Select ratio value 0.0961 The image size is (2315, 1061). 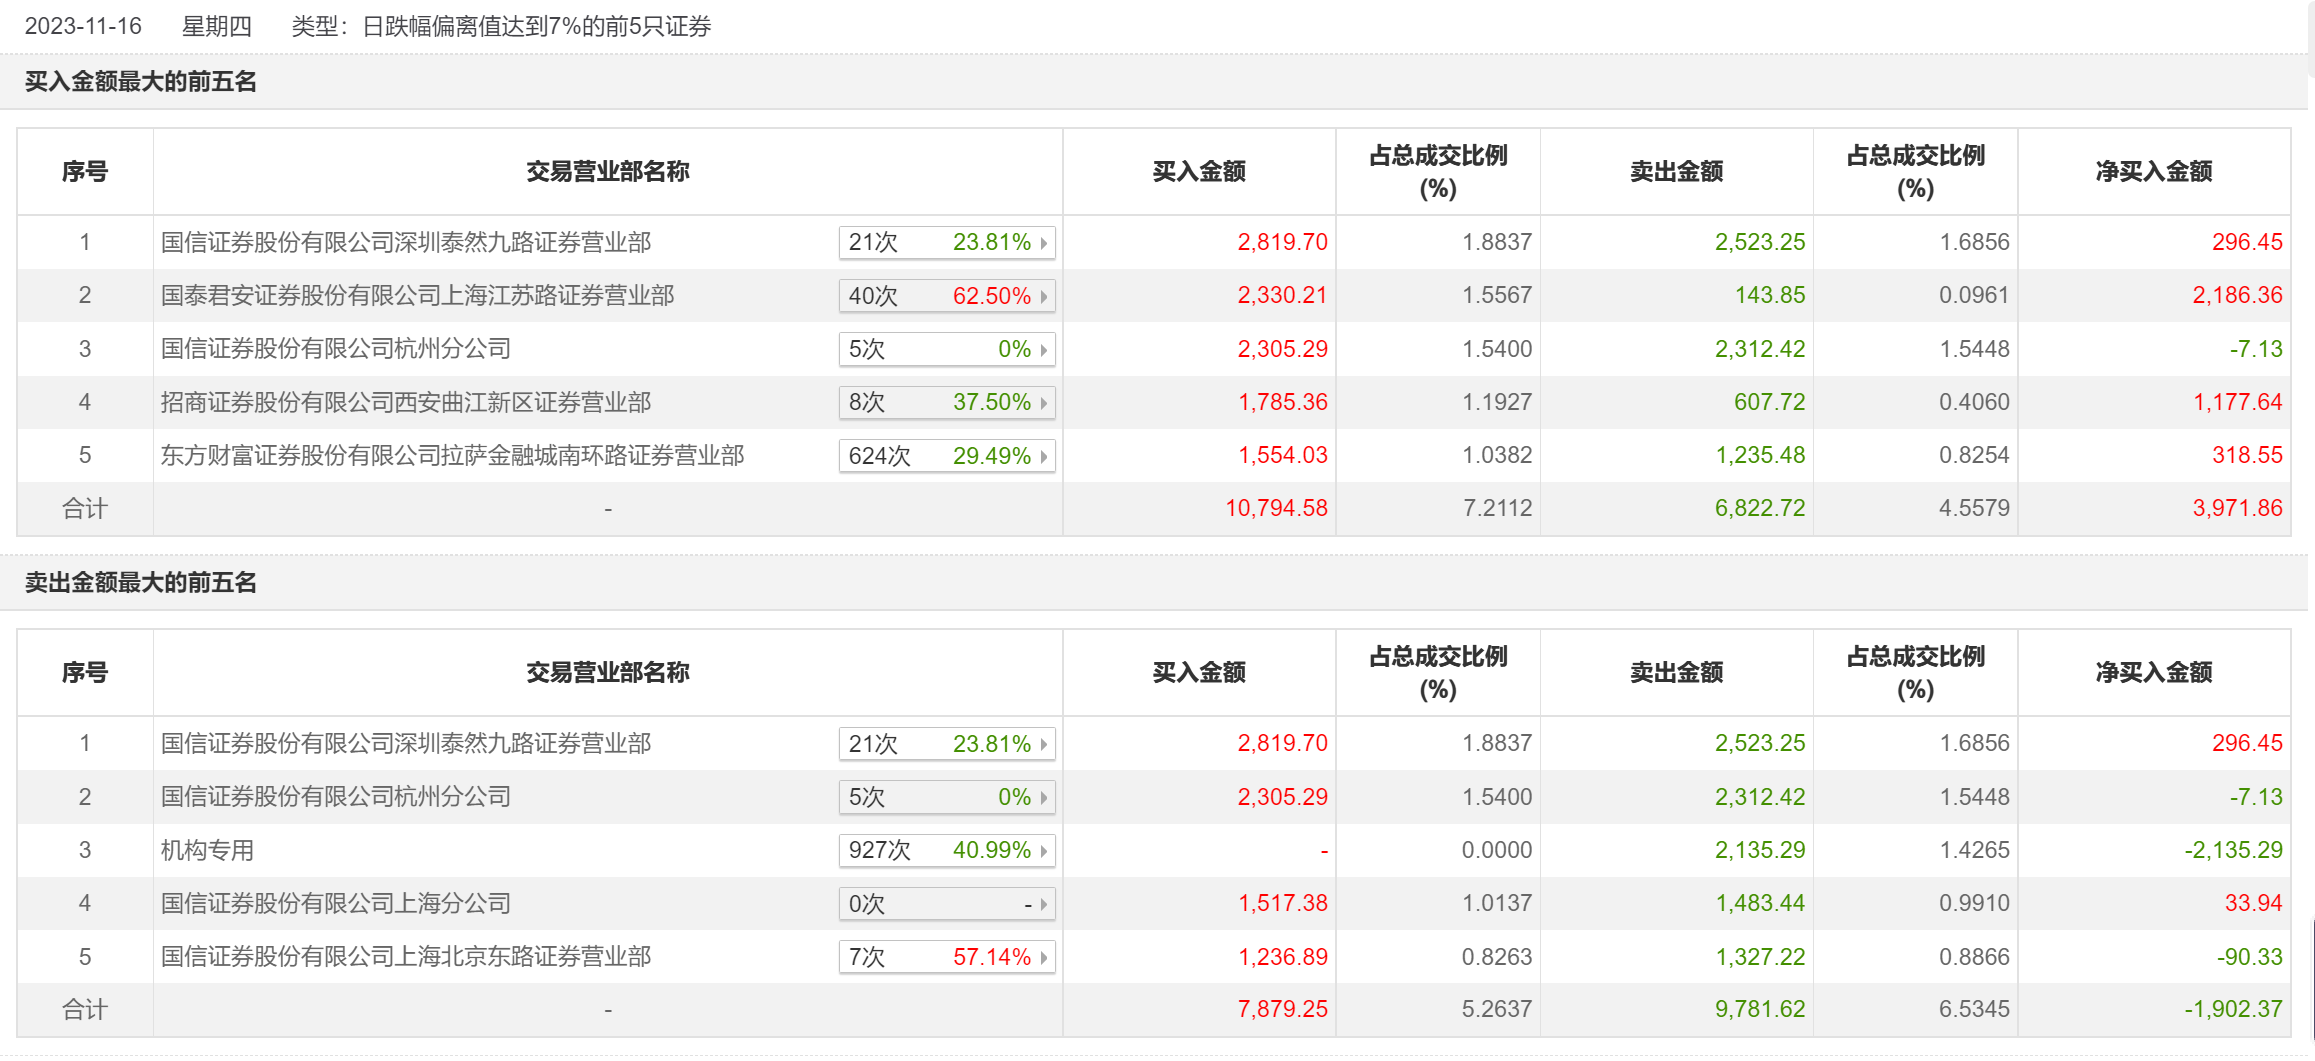[x=1974, y=296]
